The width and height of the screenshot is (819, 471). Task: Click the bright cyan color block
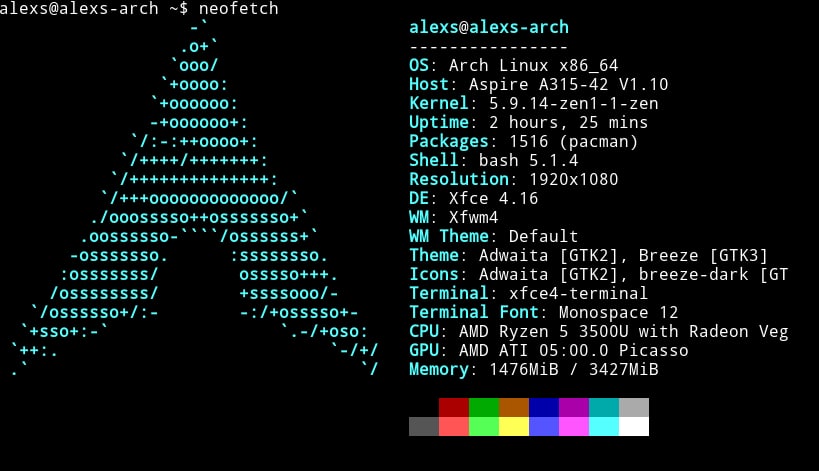coord(604,426)
